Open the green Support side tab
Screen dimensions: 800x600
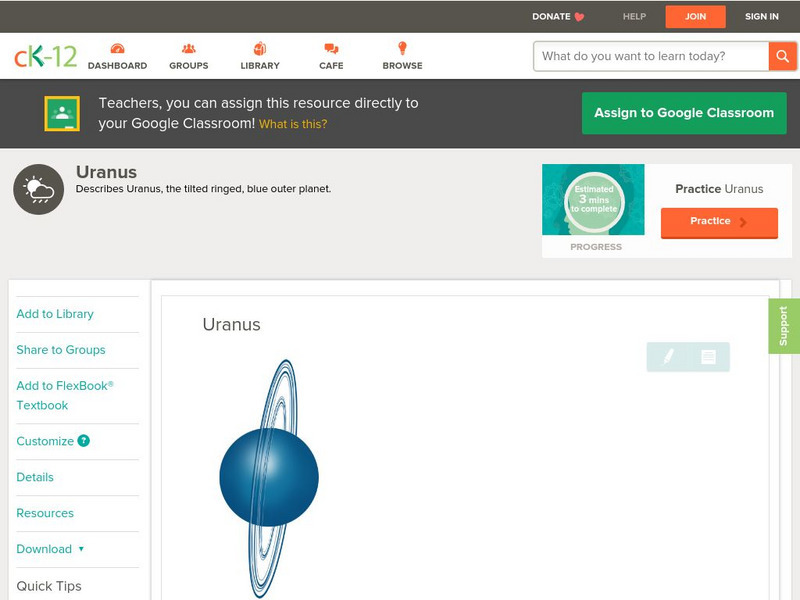click(784, 326)
